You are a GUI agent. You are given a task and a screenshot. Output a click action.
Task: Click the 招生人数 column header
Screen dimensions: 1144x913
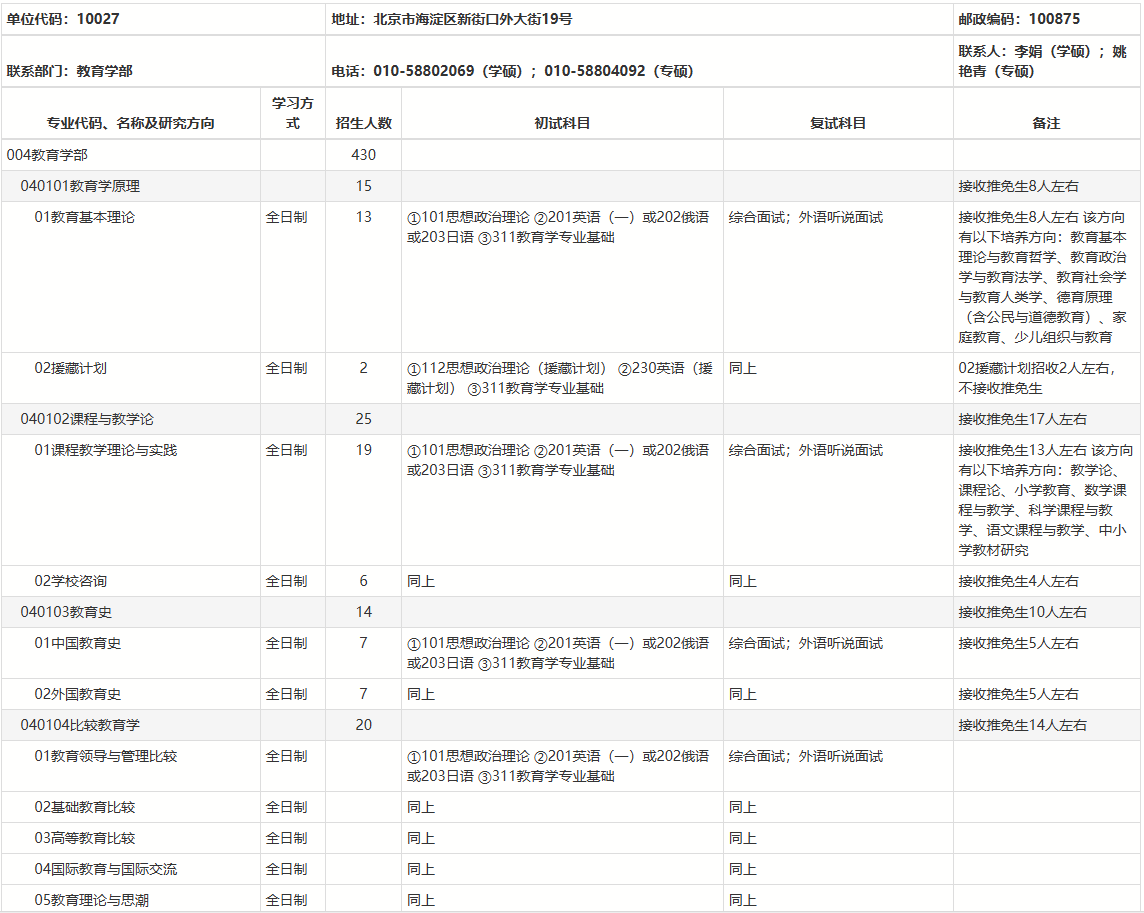(x=364, y=123)
